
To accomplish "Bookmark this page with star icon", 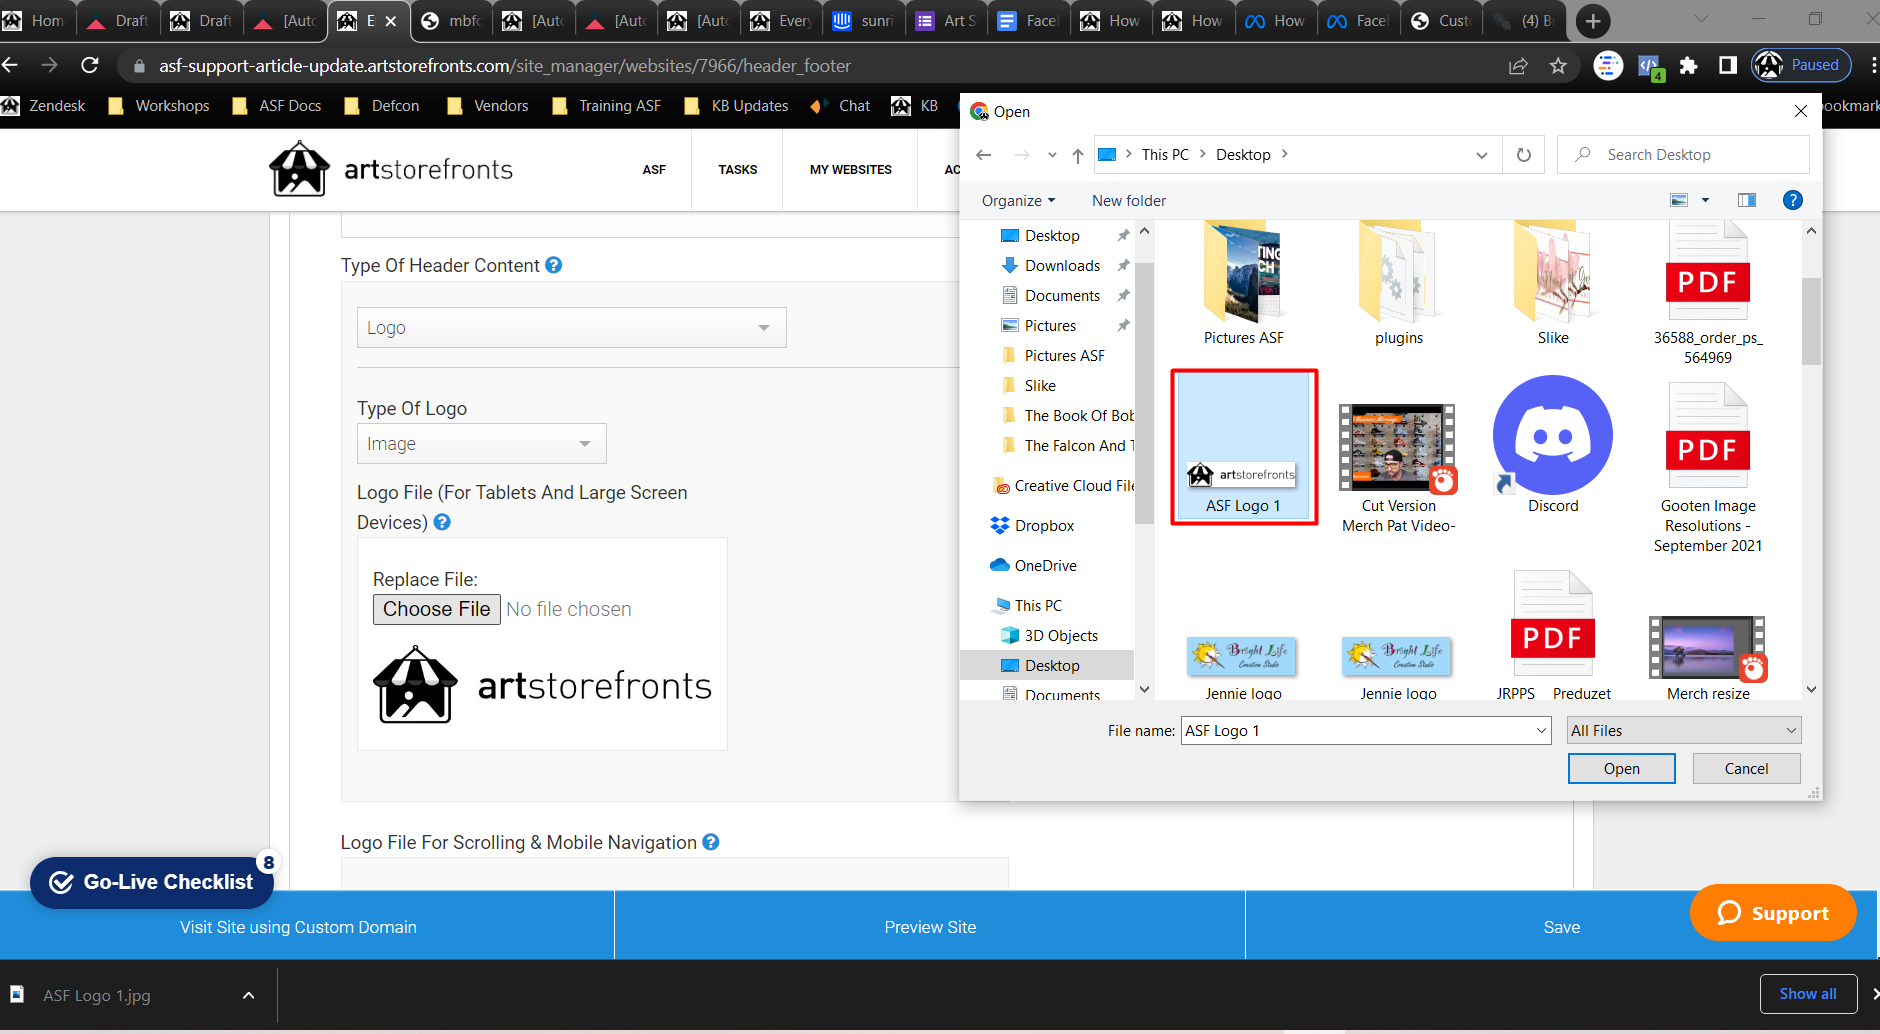I will pos(1558,66).
